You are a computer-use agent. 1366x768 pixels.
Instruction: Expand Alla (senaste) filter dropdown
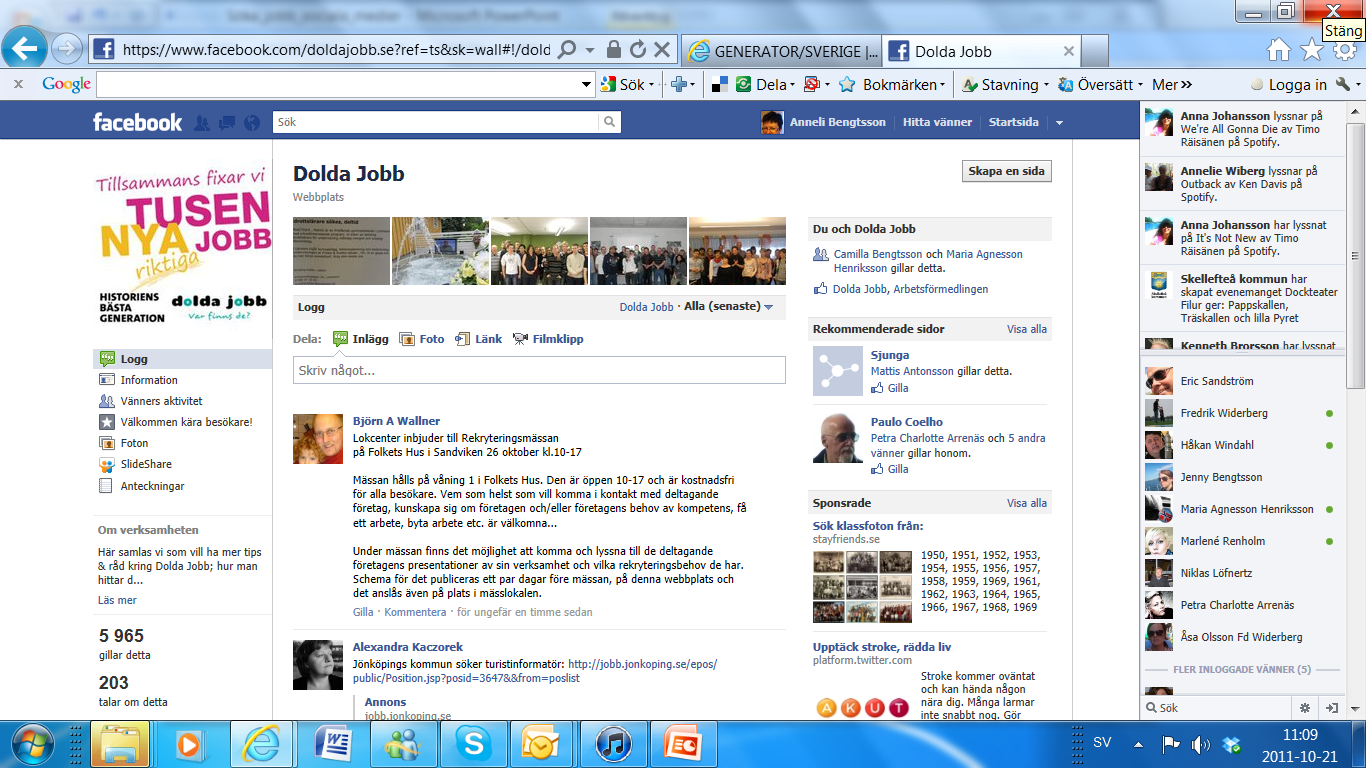(729, 307)
